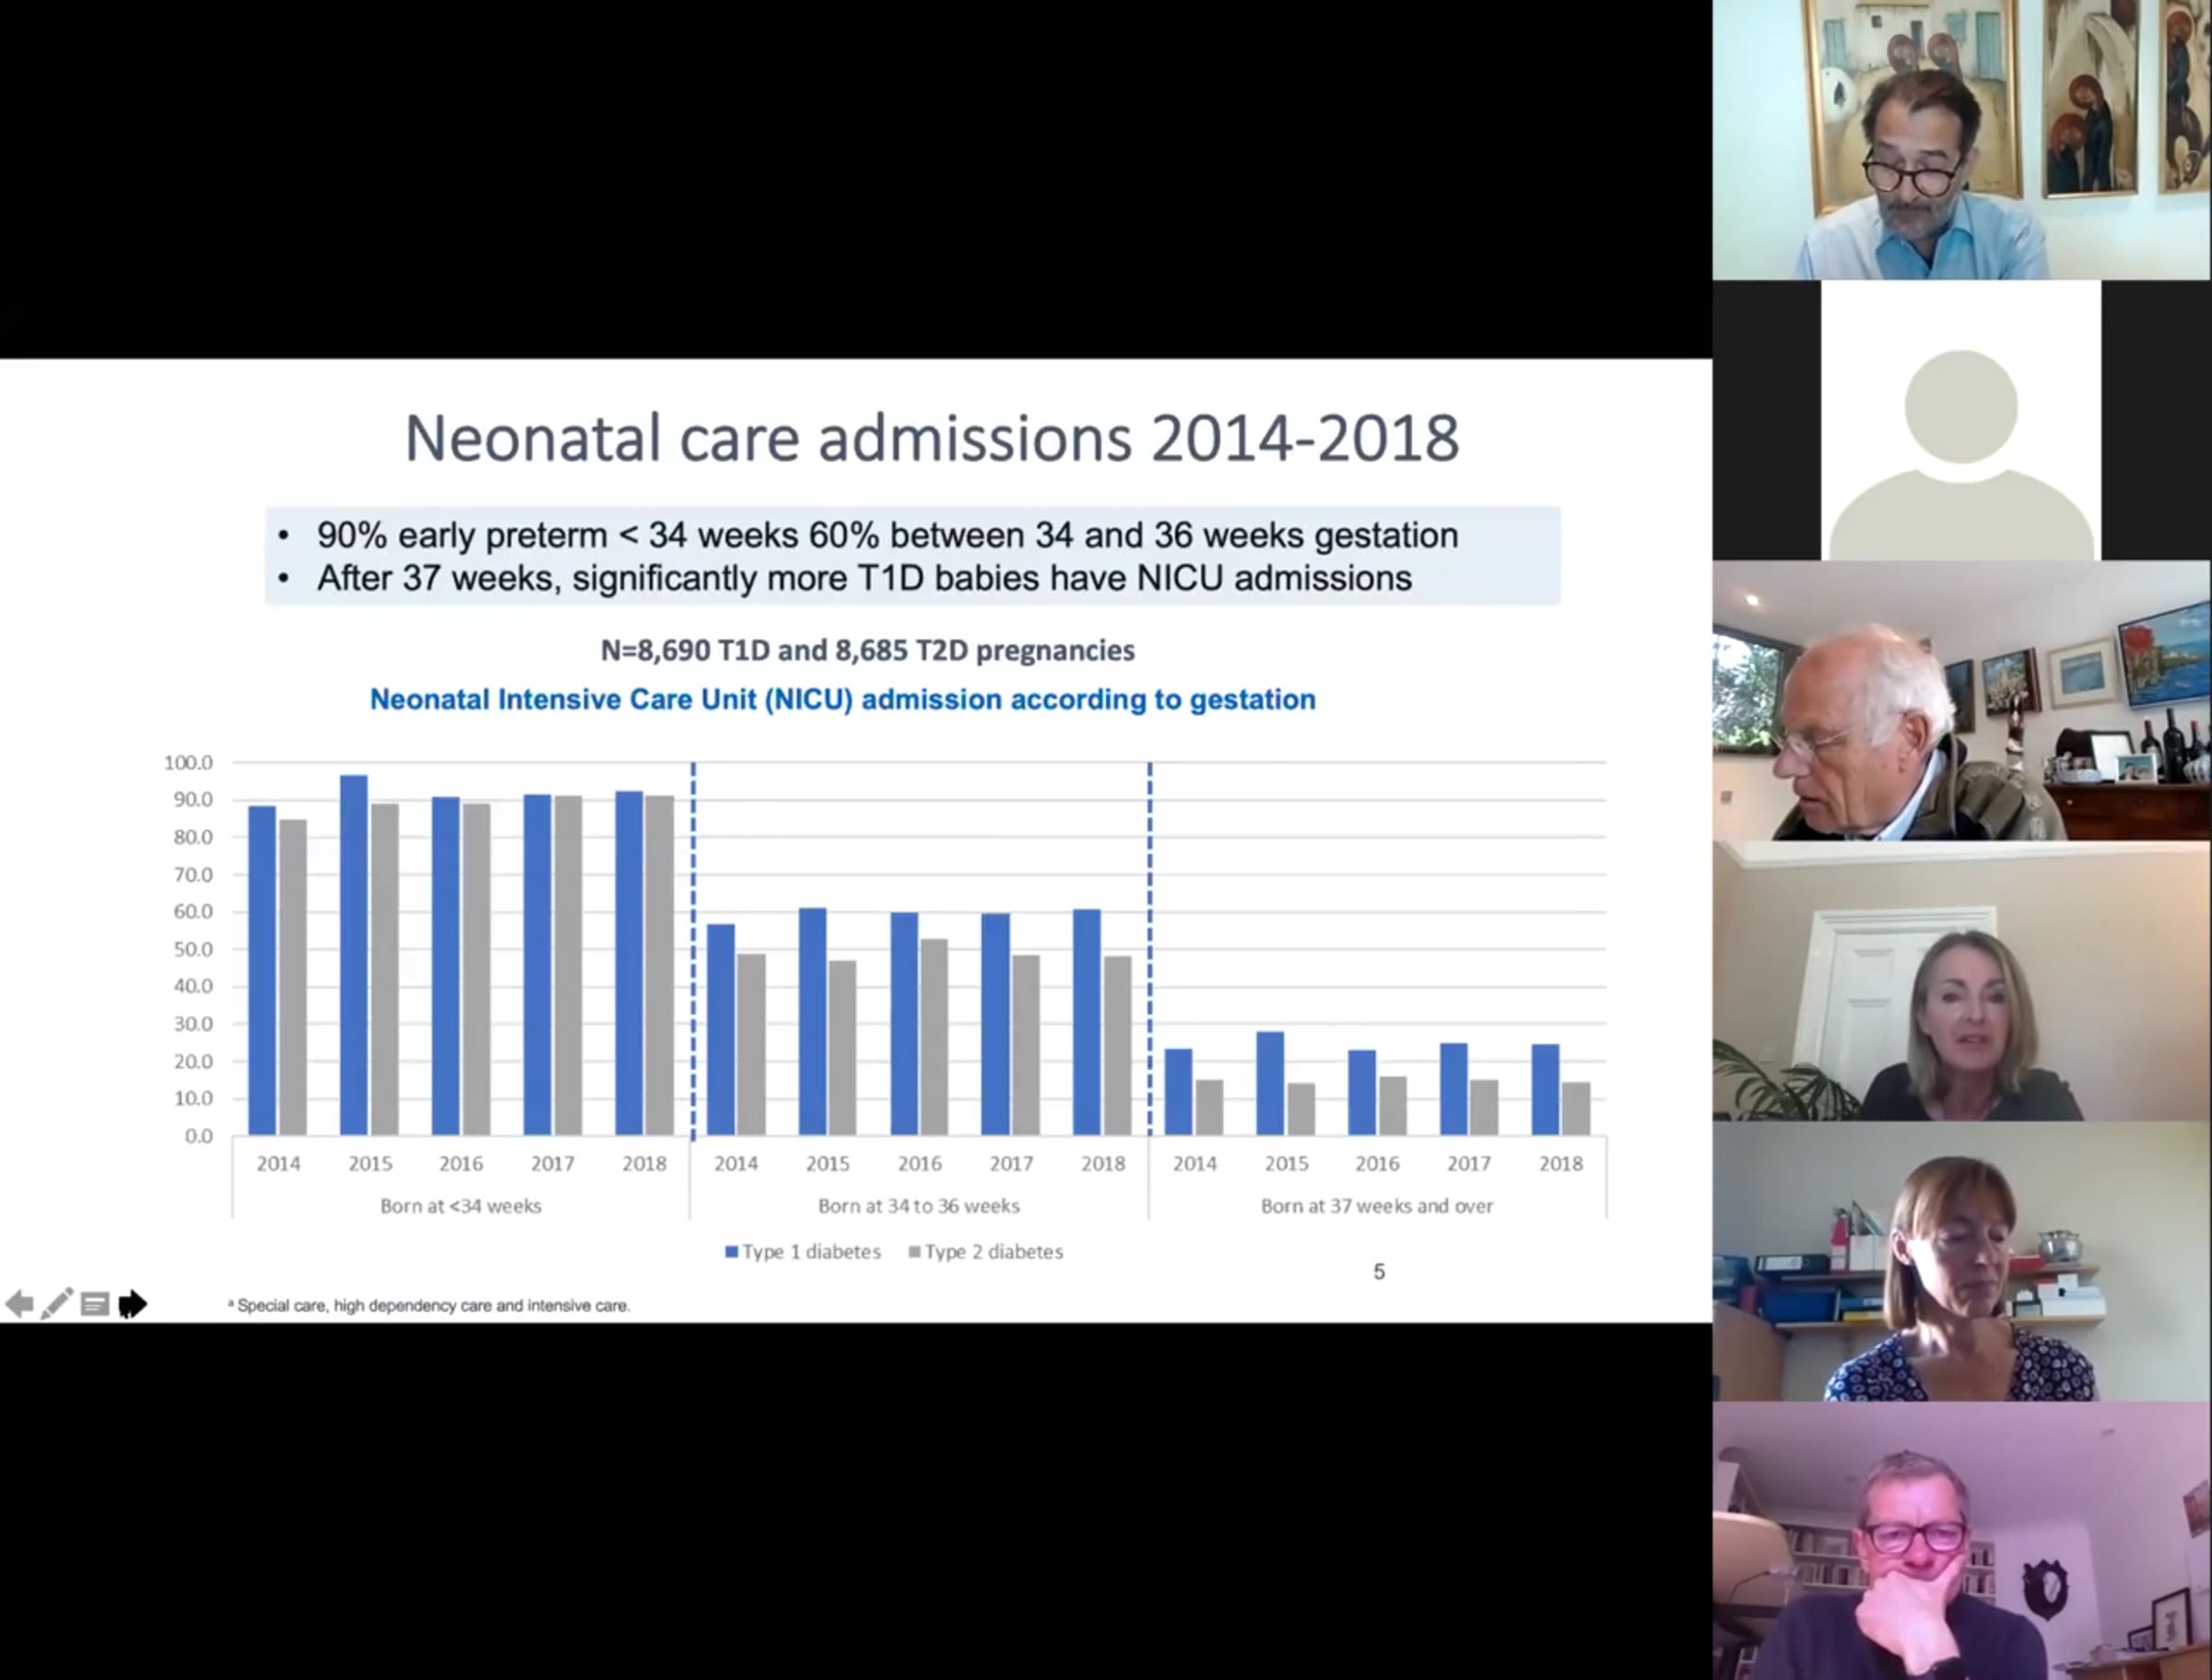Click the gray Type 2 diabetes legend marker
The height and width of the screenshot is (1680, 2212).
pyautogui.click(x=914, y=1252)
